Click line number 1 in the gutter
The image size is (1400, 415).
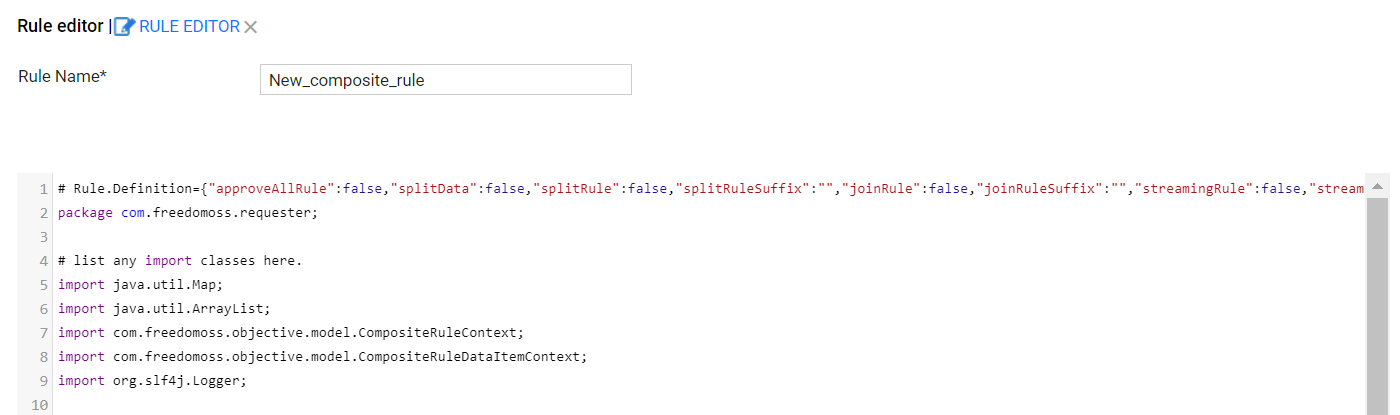click(44, 189)
